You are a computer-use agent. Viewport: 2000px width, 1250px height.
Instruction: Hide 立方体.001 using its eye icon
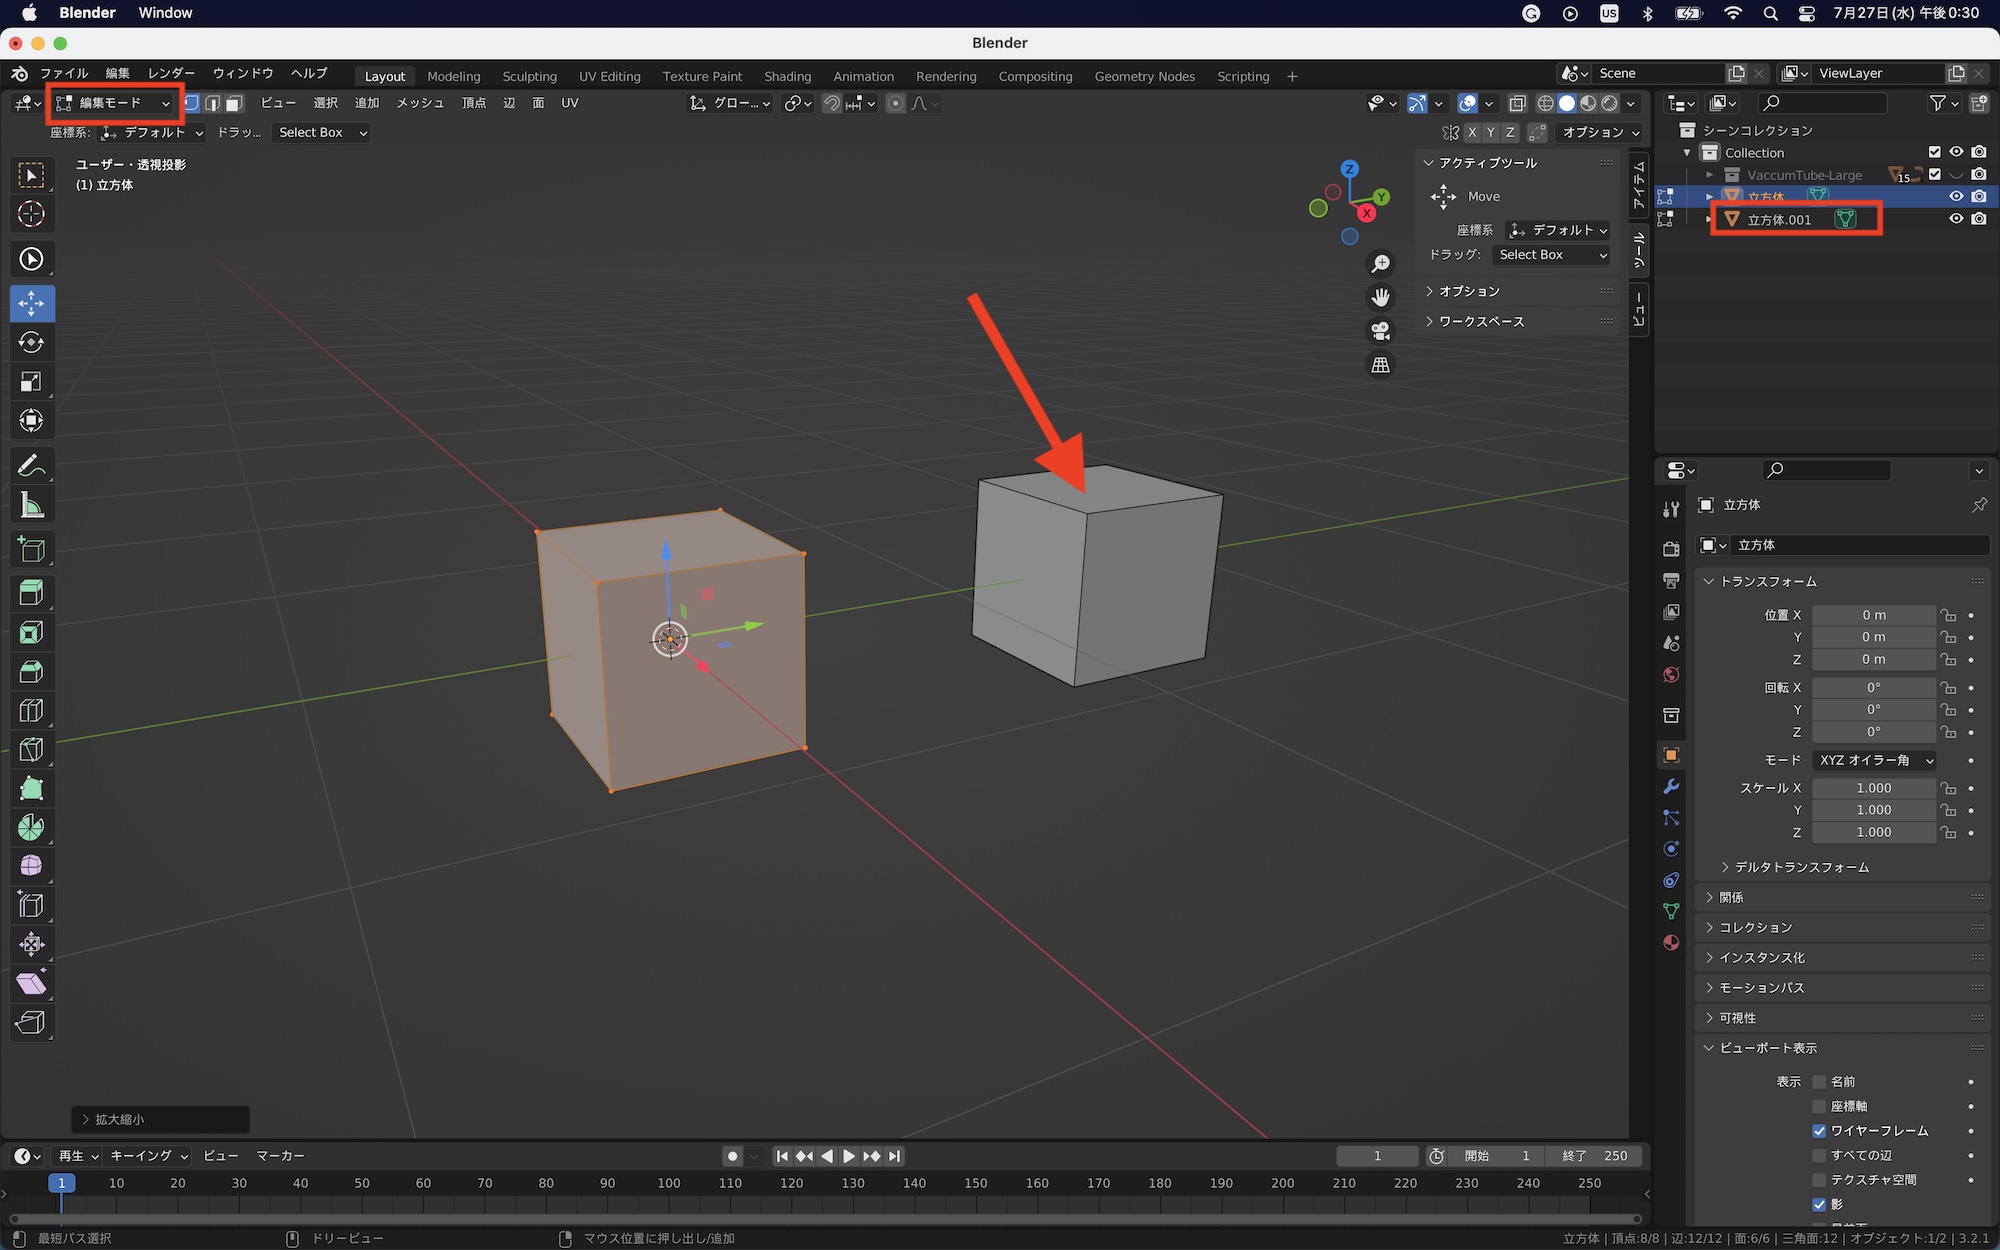tap(1956, 219)
